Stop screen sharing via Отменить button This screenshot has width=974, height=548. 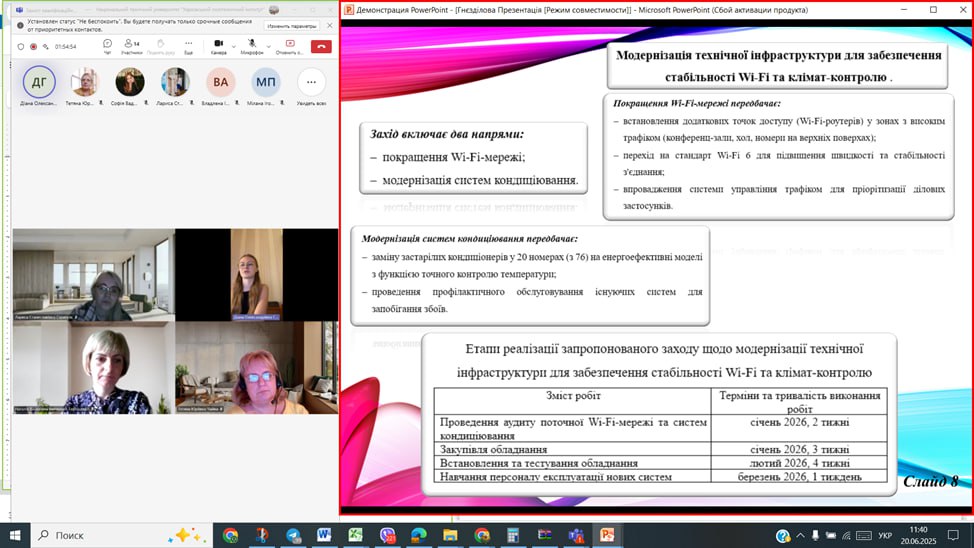point(290,45)
